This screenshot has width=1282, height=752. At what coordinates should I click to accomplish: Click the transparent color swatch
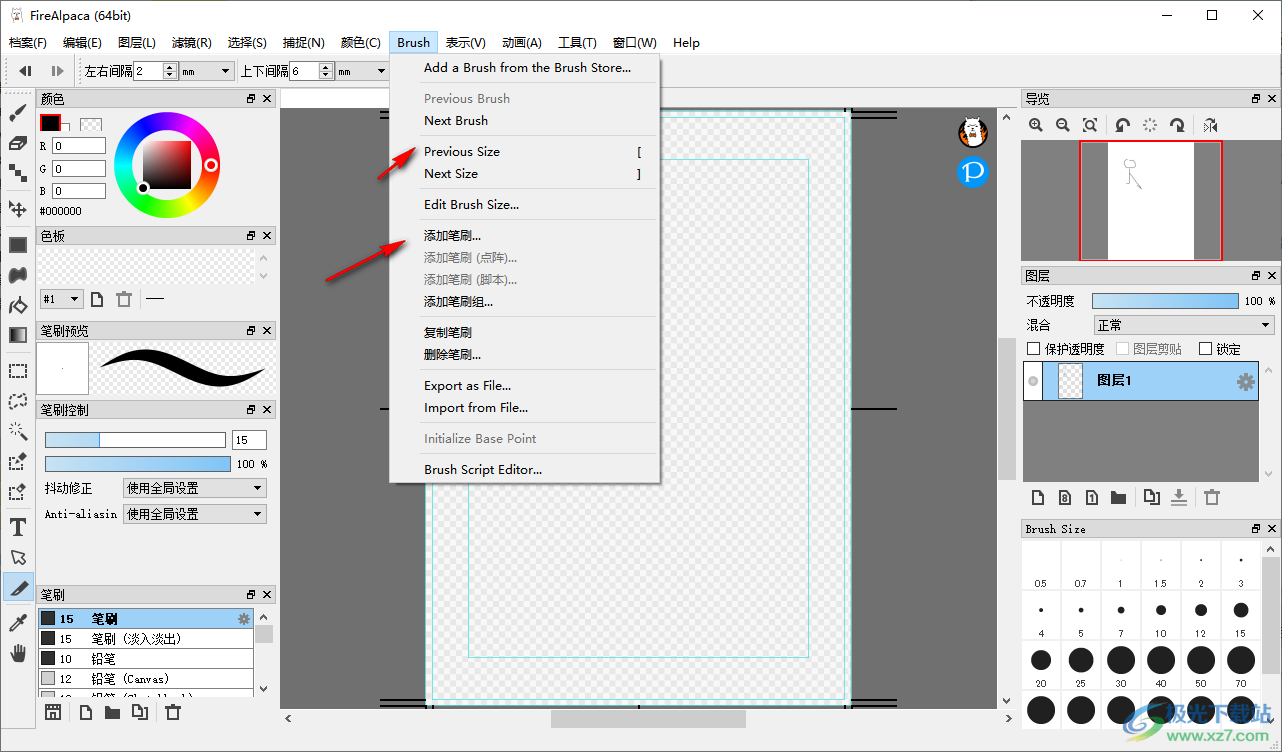click(x=91, y=126)
